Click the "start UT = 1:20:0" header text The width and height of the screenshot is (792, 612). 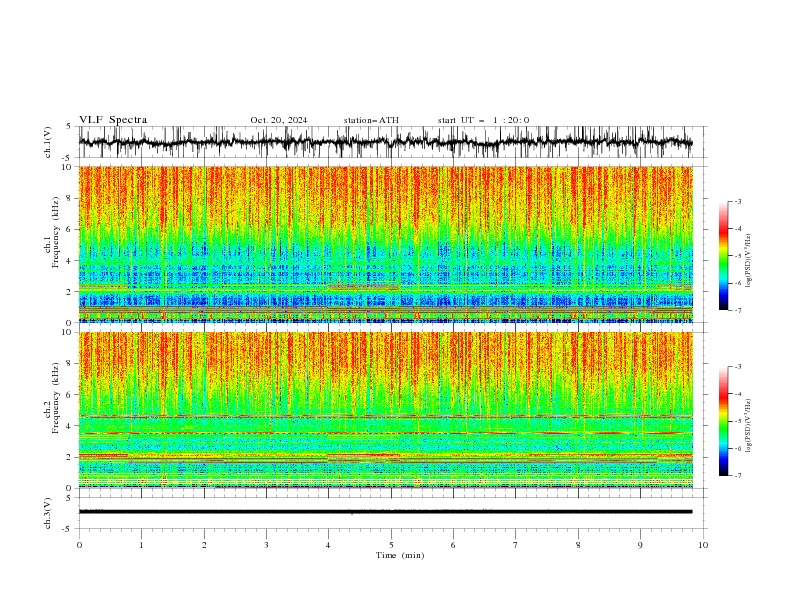[483, 120]
